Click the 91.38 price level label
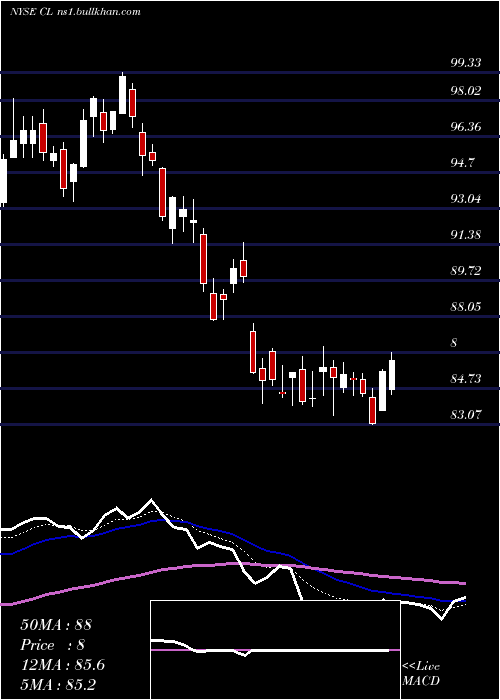This screenshot has width=500, height=700. pyautogui.click(x=466, y=235)
